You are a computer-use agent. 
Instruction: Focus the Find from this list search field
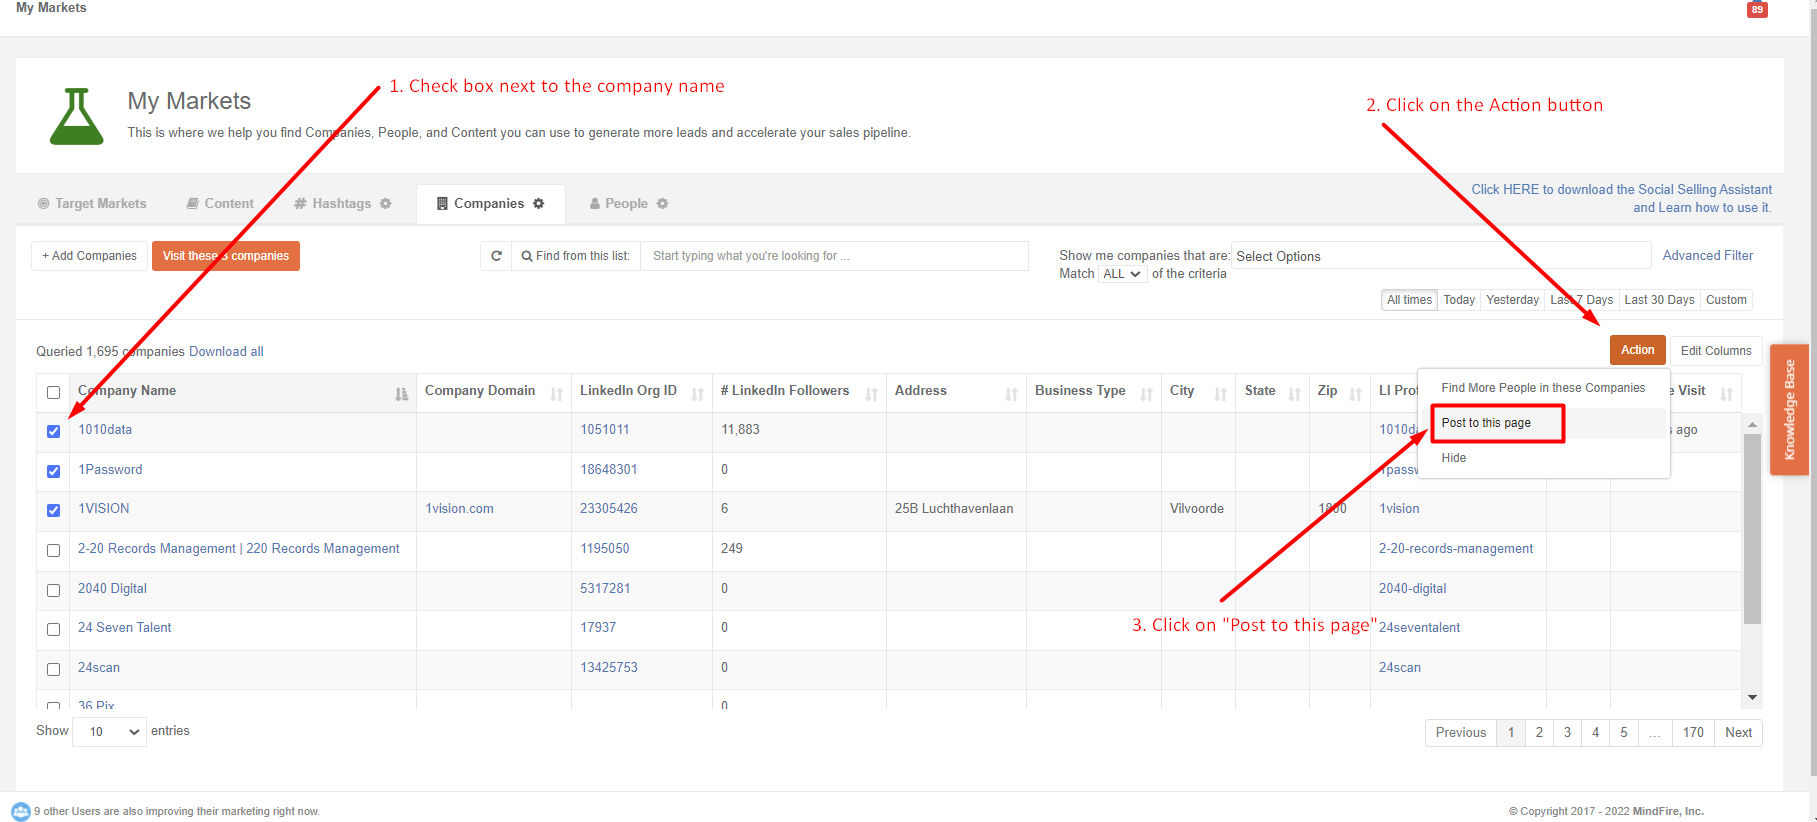pyautogui.click(x=834, y=256)
